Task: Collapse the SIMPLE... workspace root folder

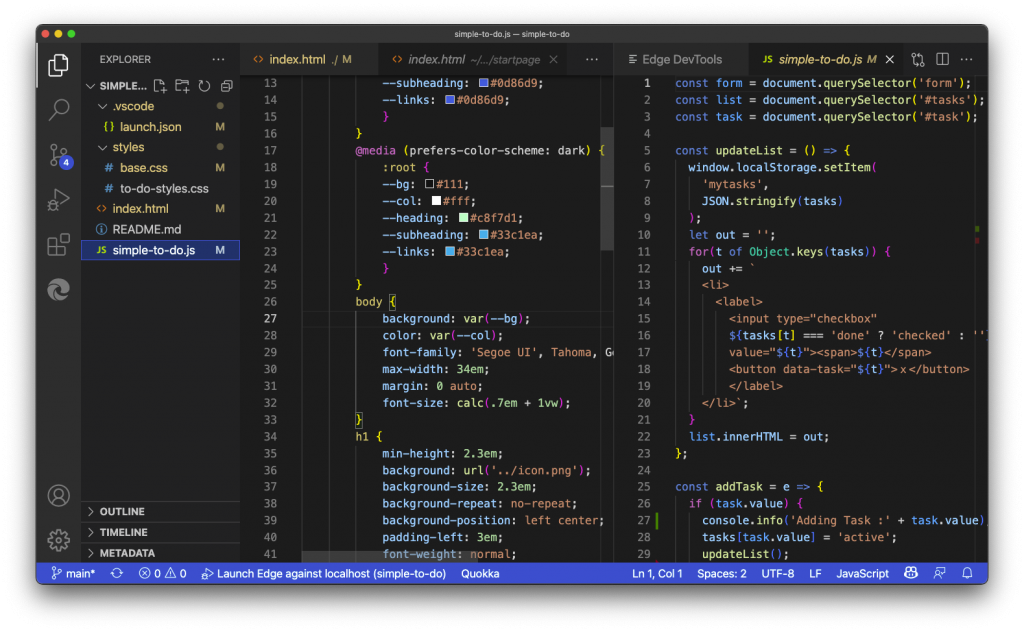Action: pyautogui.click(x=91, y=86)
